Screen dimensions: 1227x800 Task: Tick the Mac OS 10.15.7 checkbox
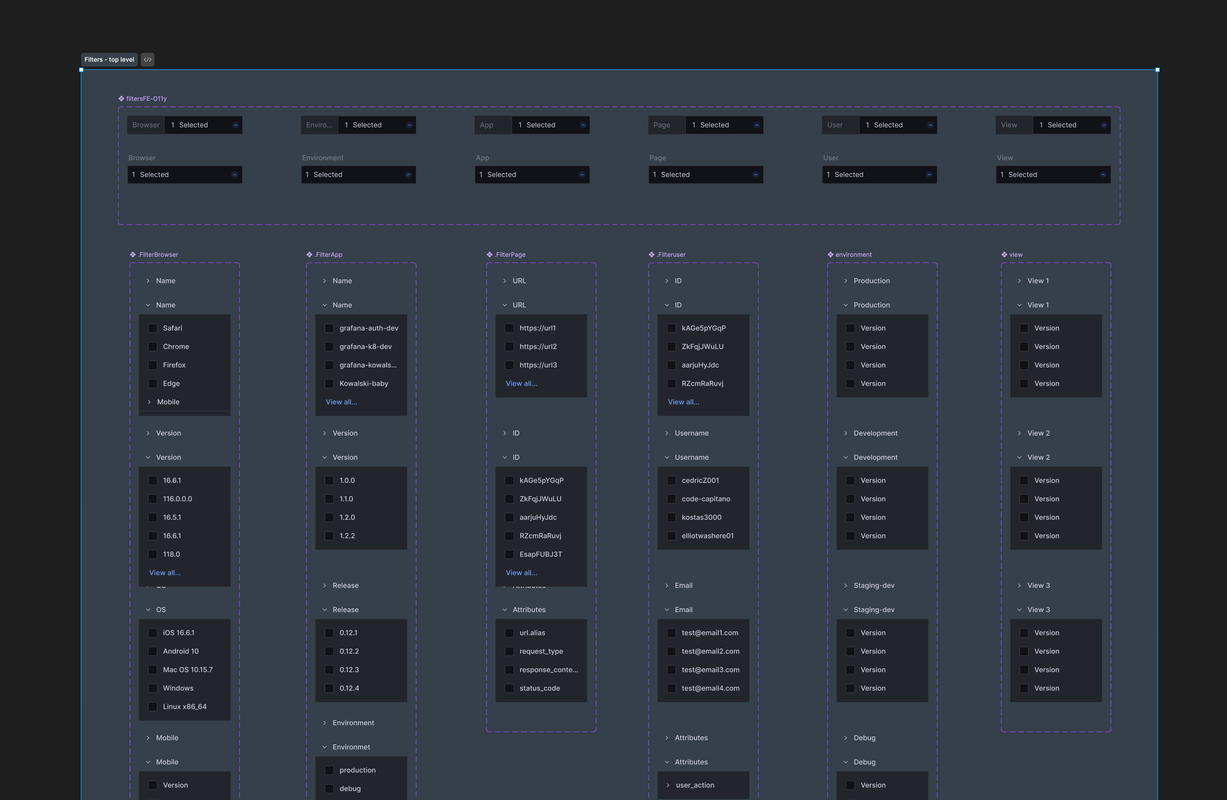153,670
